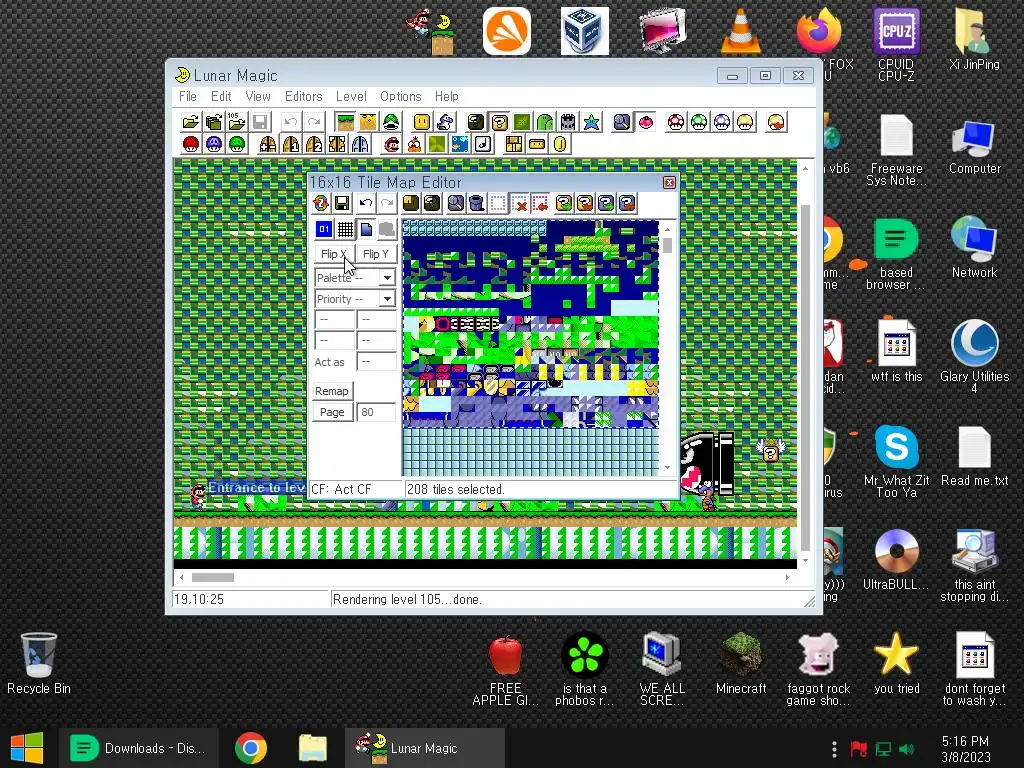Click the pink berry toolbar icon
The image size is (1024, 768).
[646, 122]
